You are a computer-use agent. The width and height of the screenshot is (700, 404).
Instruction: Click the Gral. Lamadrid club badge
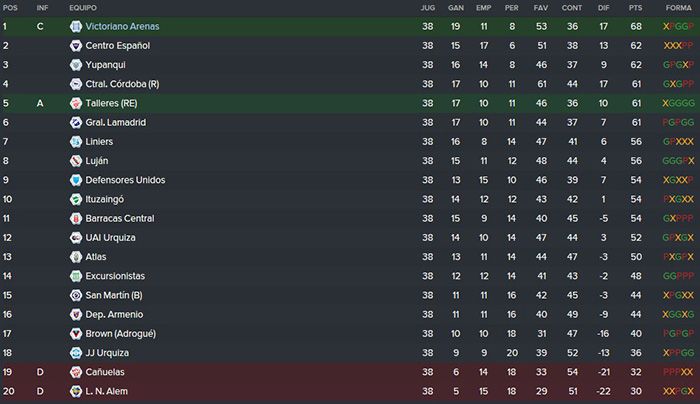pyautogui.click(x=76, y=122)
